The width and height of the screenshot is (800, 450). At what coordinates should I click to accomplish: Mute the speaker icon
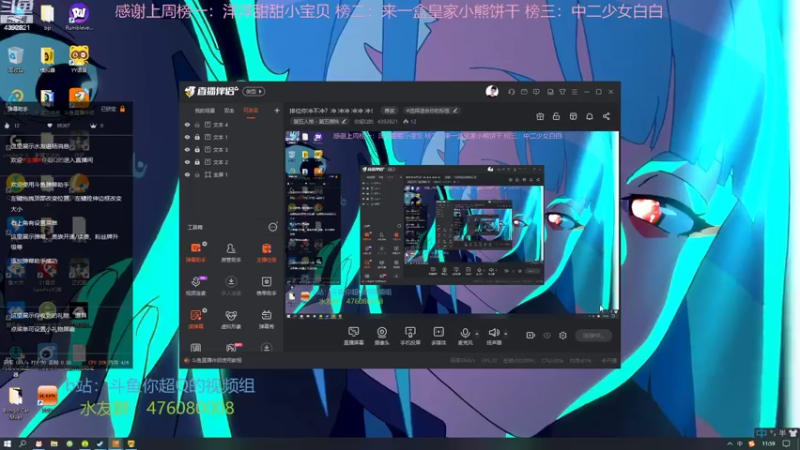pos(493,333)
